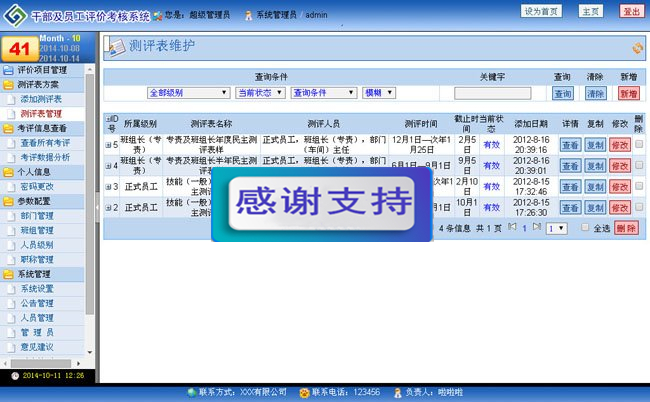
Task: Tick the delete checkbox for row ID 5
Action: click(639, 144)
